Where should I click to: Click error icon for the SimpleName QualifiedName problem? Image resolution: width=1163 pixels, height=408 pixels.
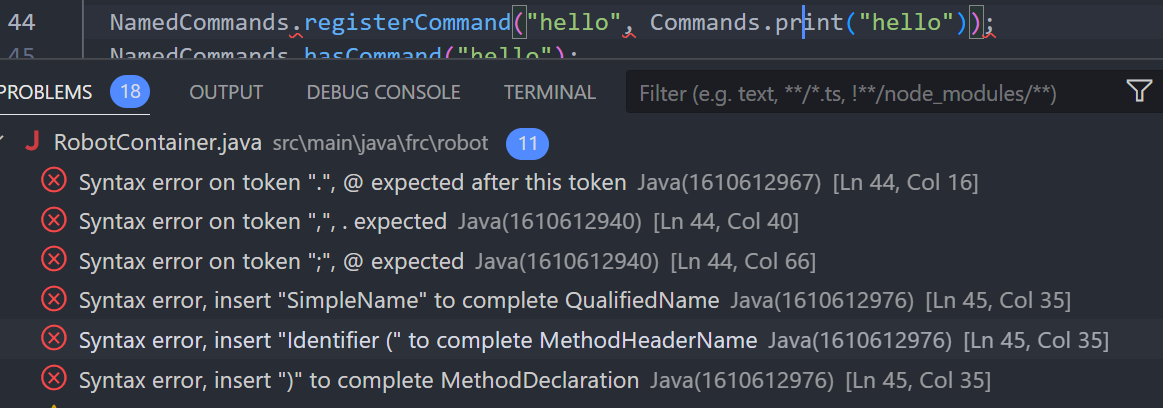point(53,299)
